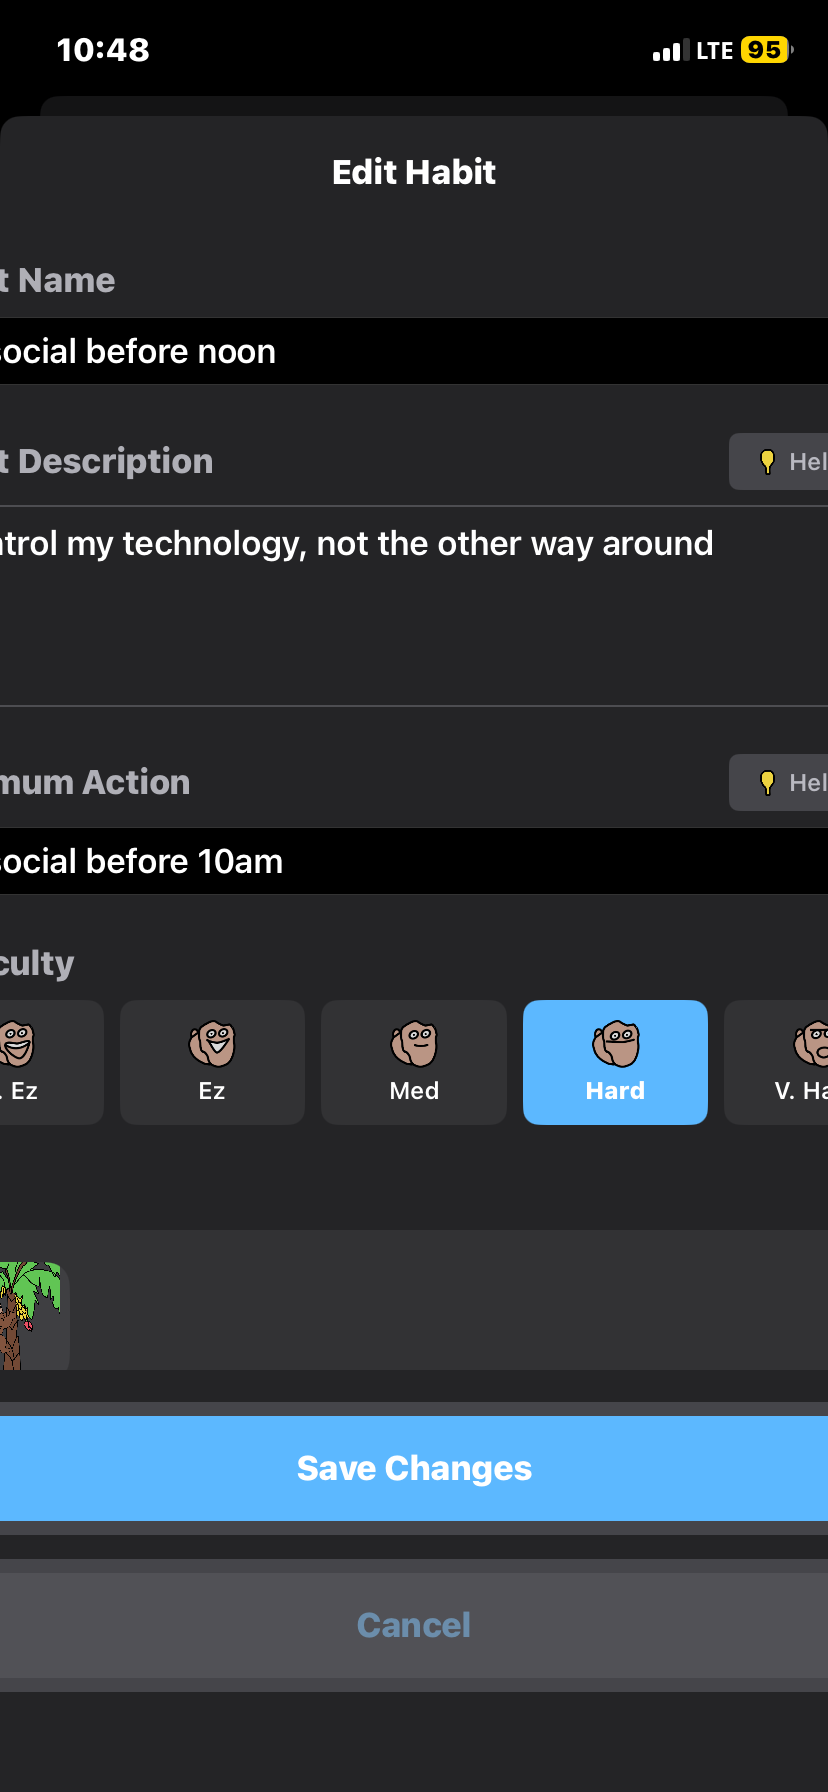Pick the Ez difficulty button
Viewport: 828px width, 1792px height.
212,1062
